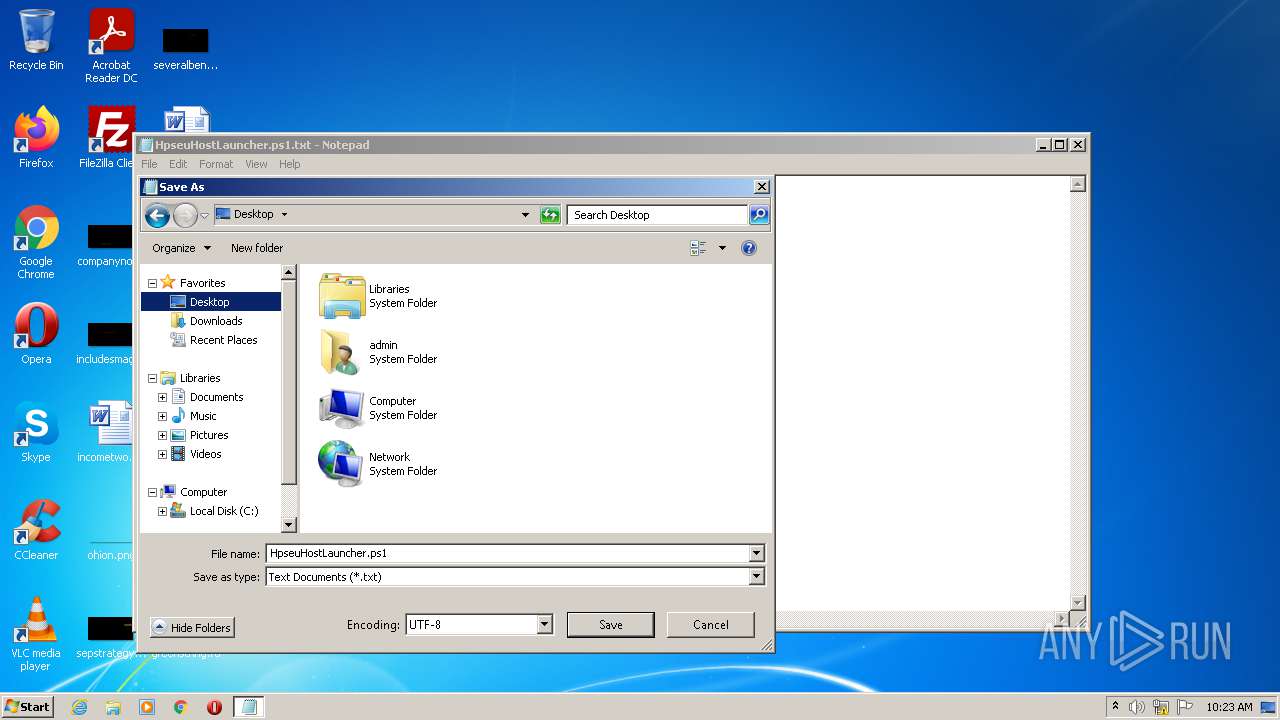The width and height of the screenshot is (1280, 720).
Task: Click navigation pane scroll up arrow
Action: coord(289,273)
